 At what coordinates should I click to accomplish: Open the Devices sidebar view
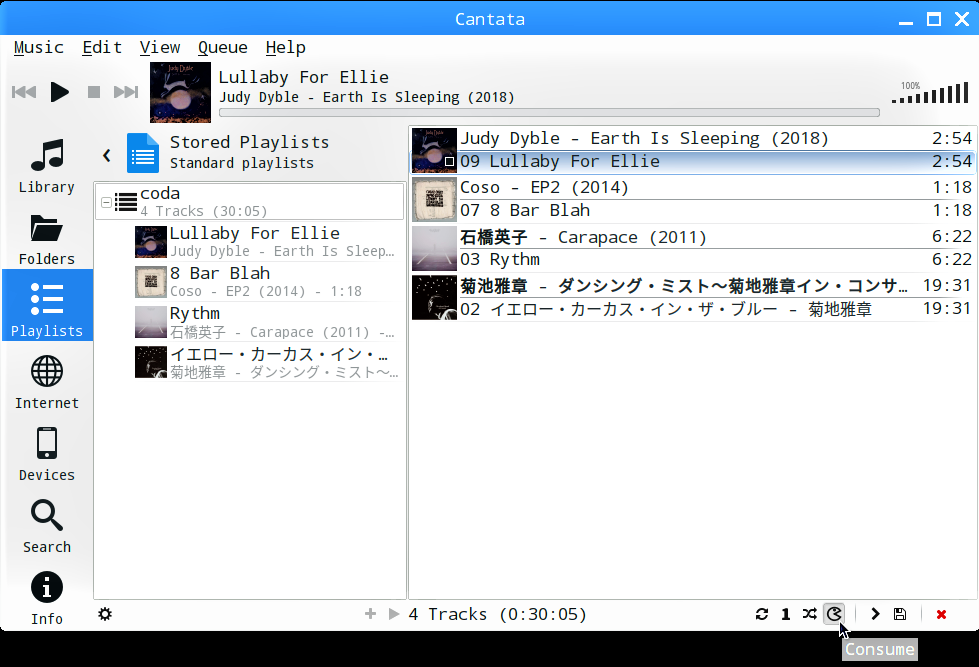(47, 454)
